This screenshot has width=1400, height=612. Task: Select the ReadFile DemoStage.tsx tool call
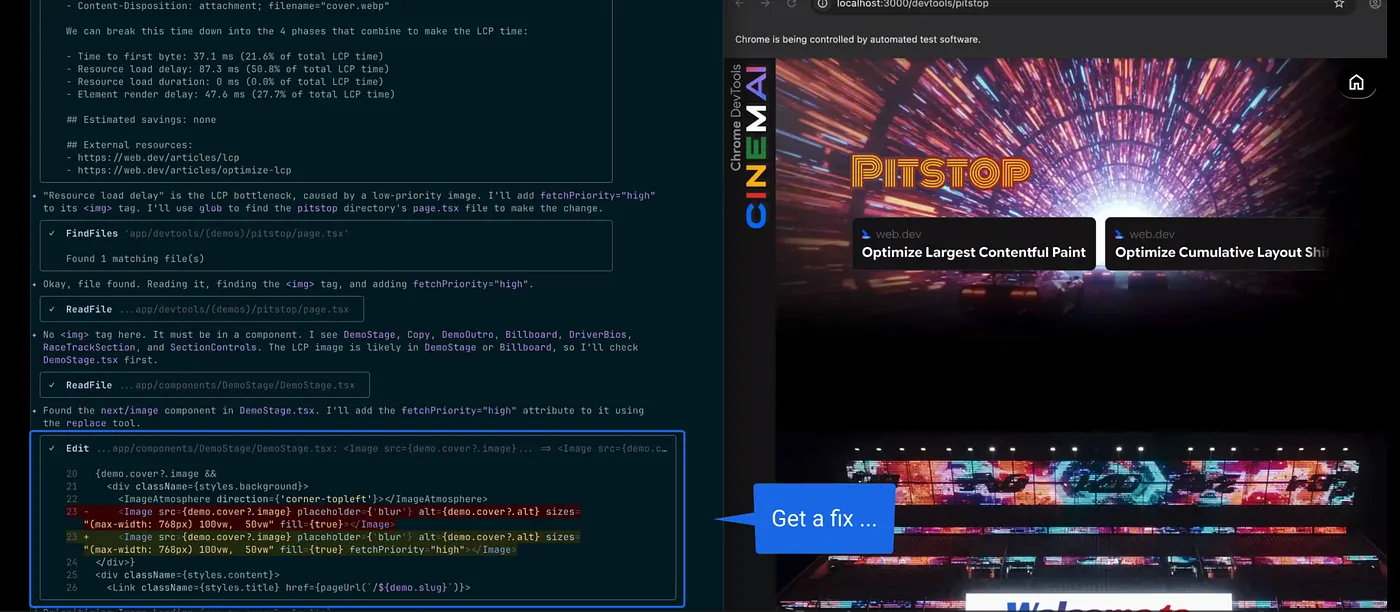click(x=205, y=385)
